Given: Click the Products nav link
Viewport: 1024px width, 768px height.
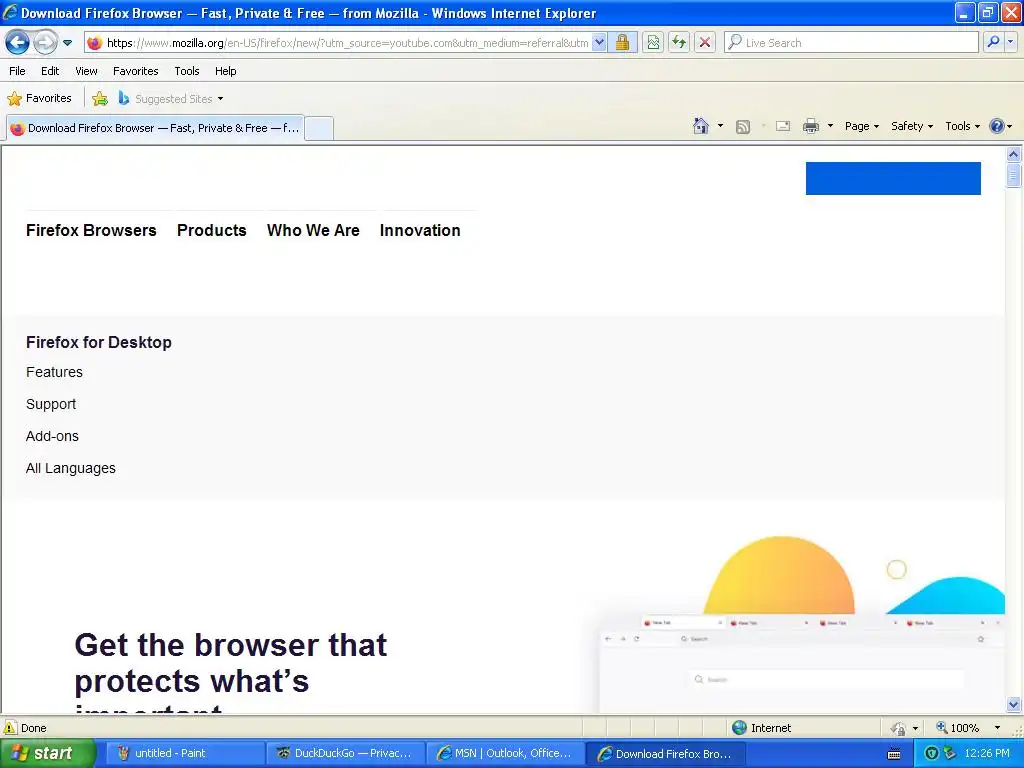Looking at the screenshot, I should tap(212, 231).
